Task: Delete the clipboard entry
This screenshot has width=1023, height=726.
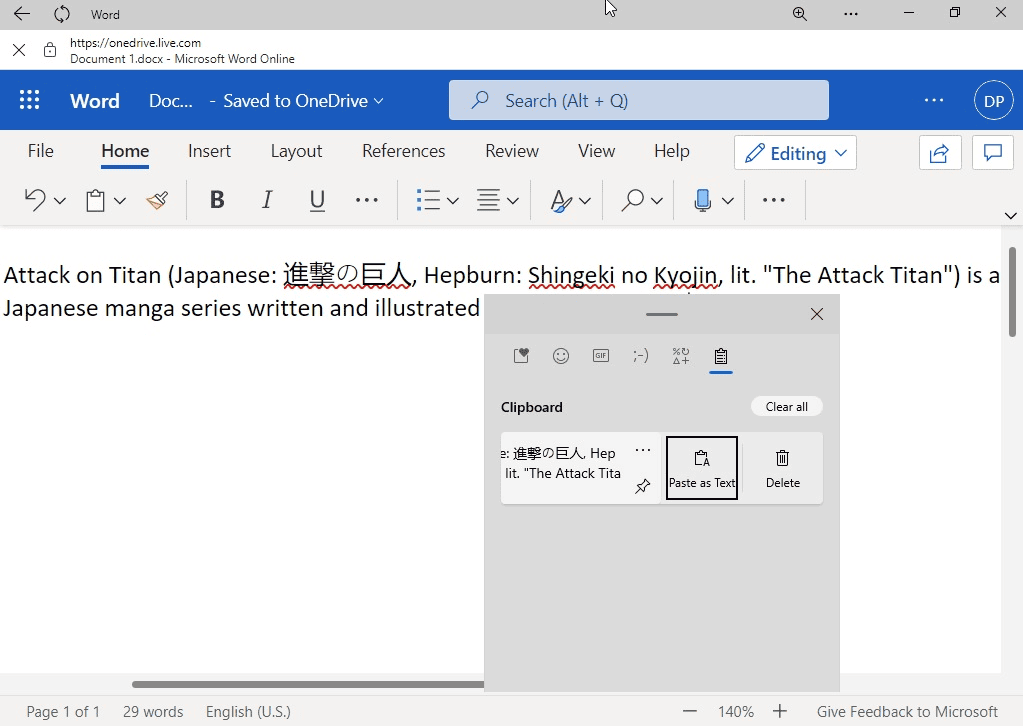Action: 782,468
